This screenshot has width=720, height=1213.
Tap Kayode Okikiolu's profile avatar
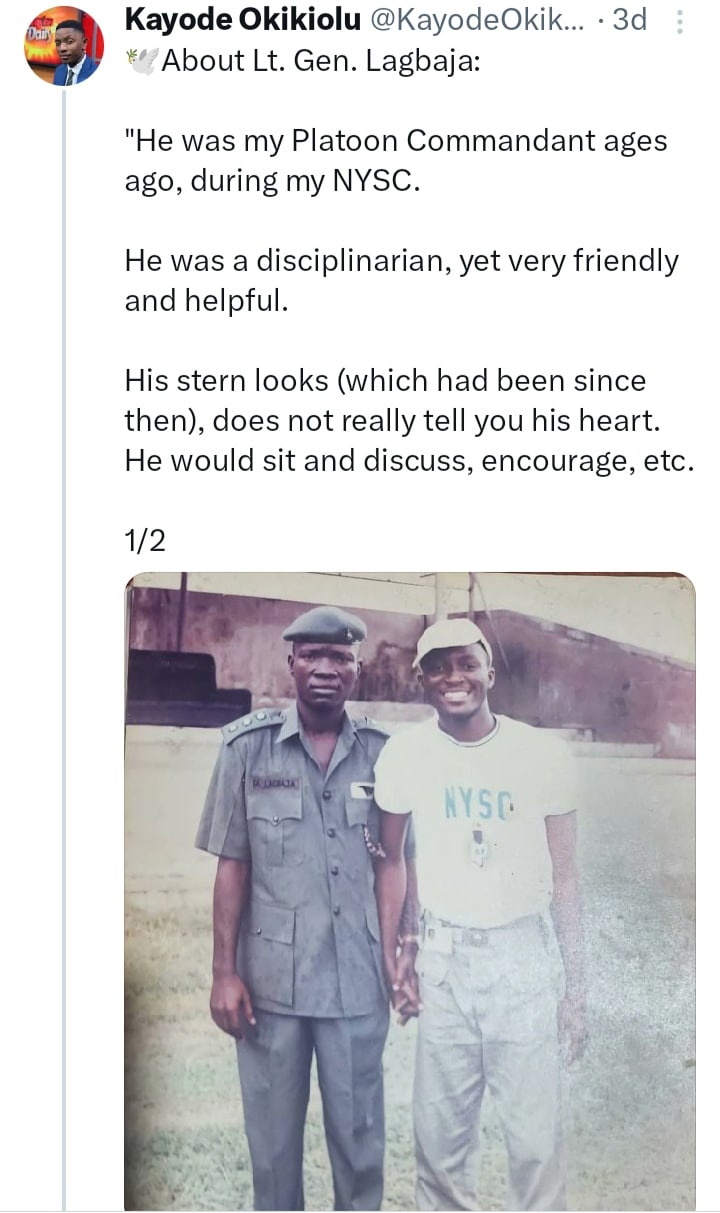(62, 46)
